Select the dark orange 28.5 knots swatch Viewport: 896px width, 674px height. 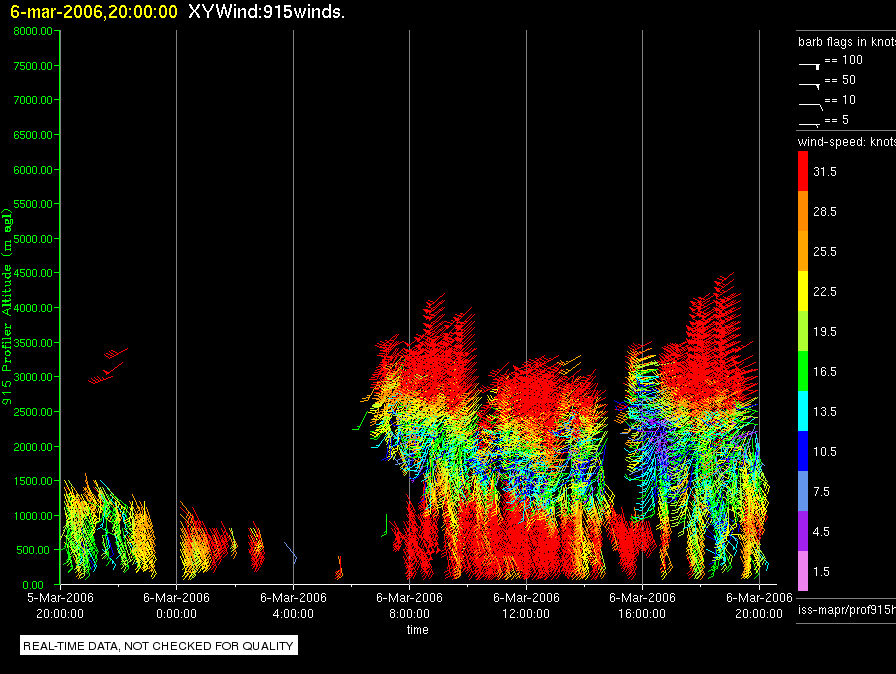coord(803,211)
